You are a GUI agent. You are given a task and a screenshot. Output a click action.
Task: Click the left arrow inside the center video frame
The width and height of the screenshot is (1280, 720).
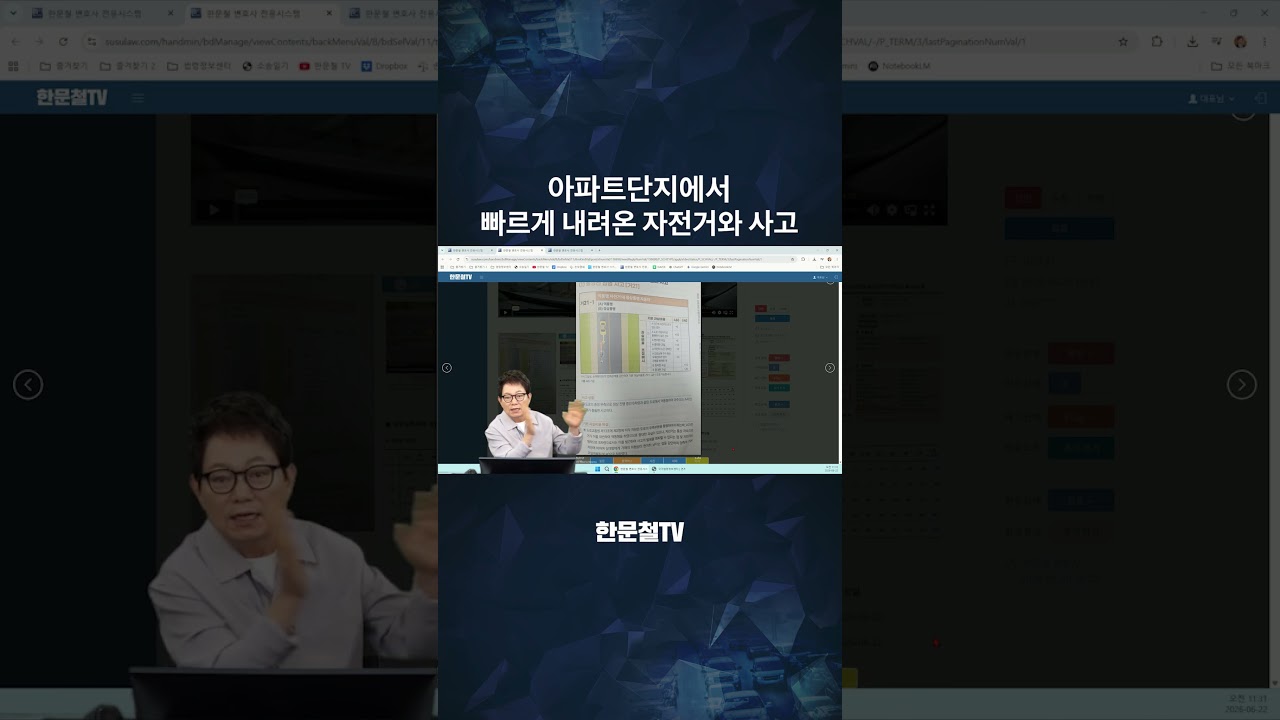pyautogui.click(x=447, y=368)
